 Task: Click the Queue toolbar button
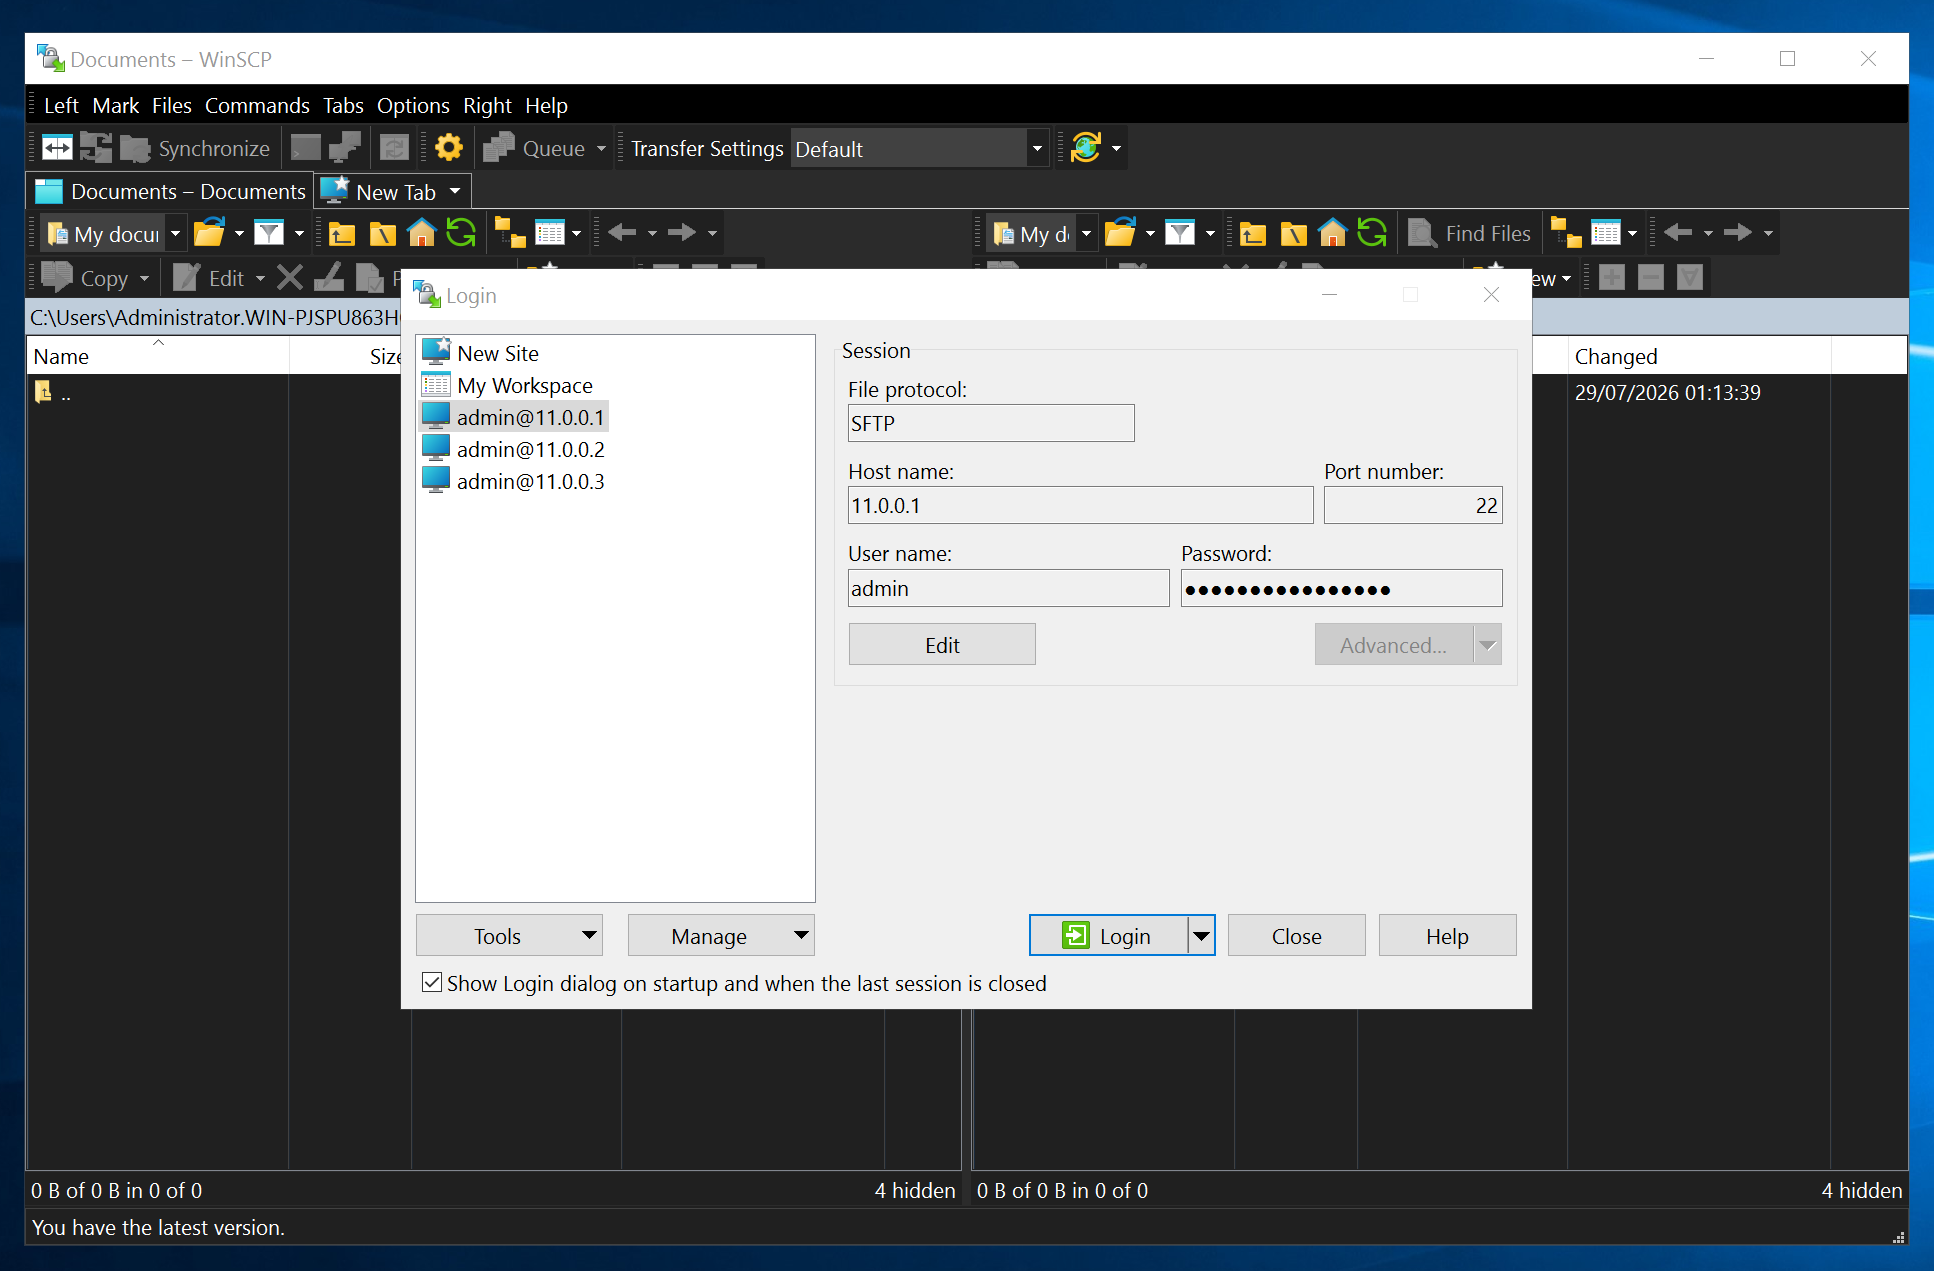(x=535, y=148)
